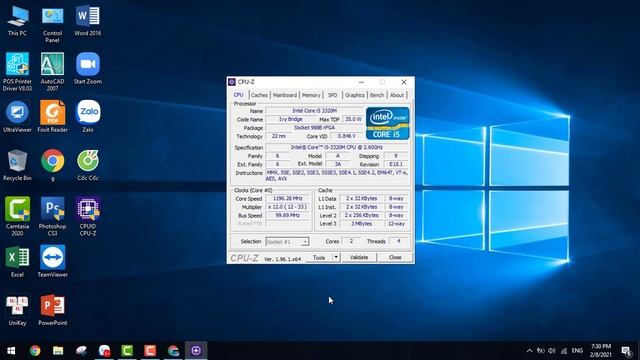
Task: Launch the Word 2016 desktop shortcut
Action: pos(88,21)
